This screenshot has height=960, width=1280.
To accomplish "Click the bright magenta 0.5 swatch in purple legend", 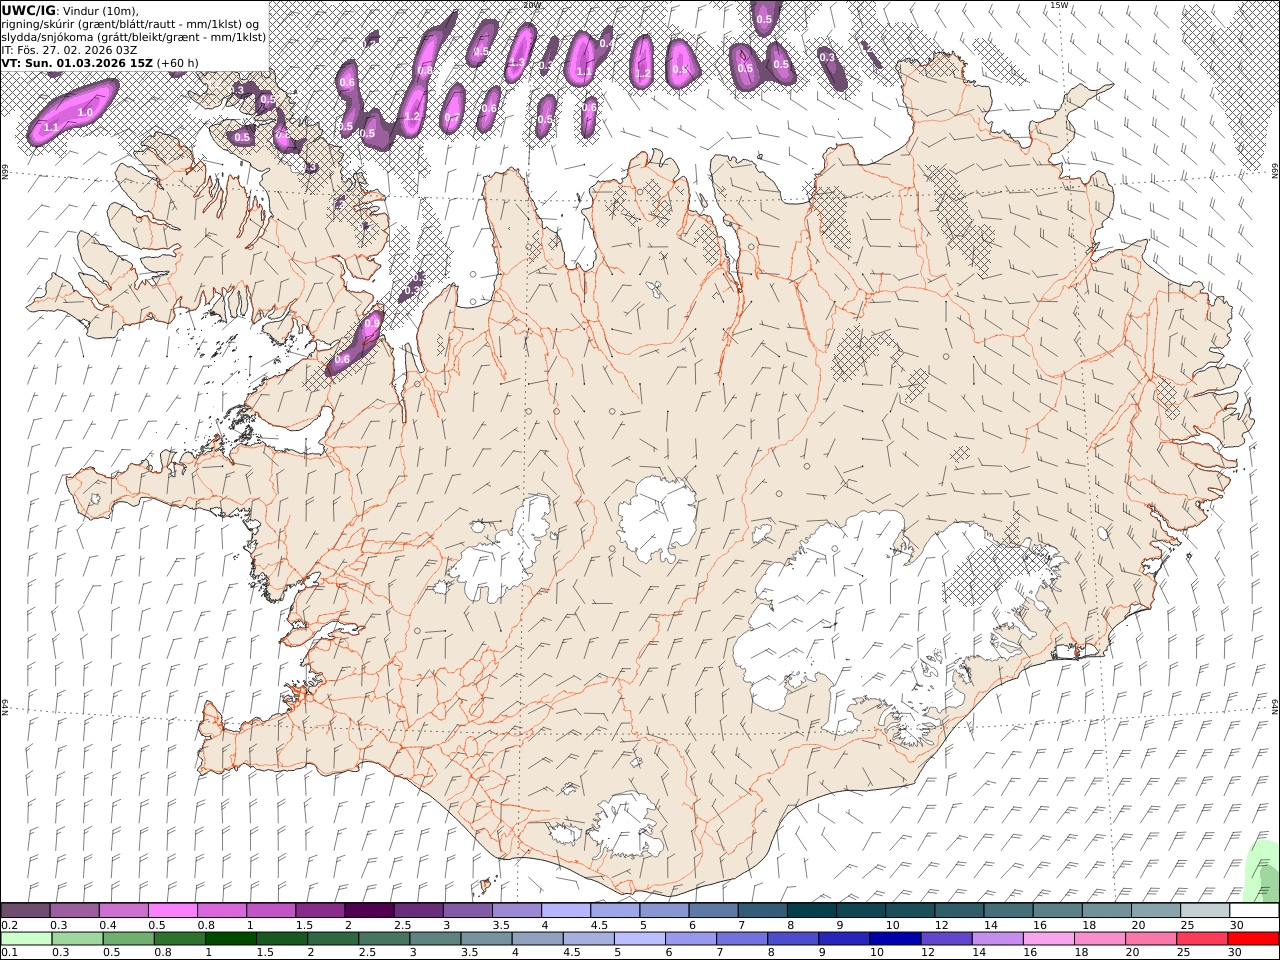I will tap(172, 911).
